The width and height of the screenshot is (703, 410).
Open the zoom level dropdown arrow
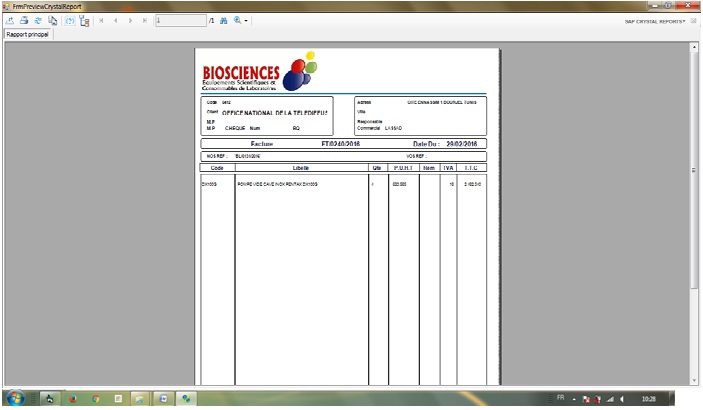[x=246, y=21]
